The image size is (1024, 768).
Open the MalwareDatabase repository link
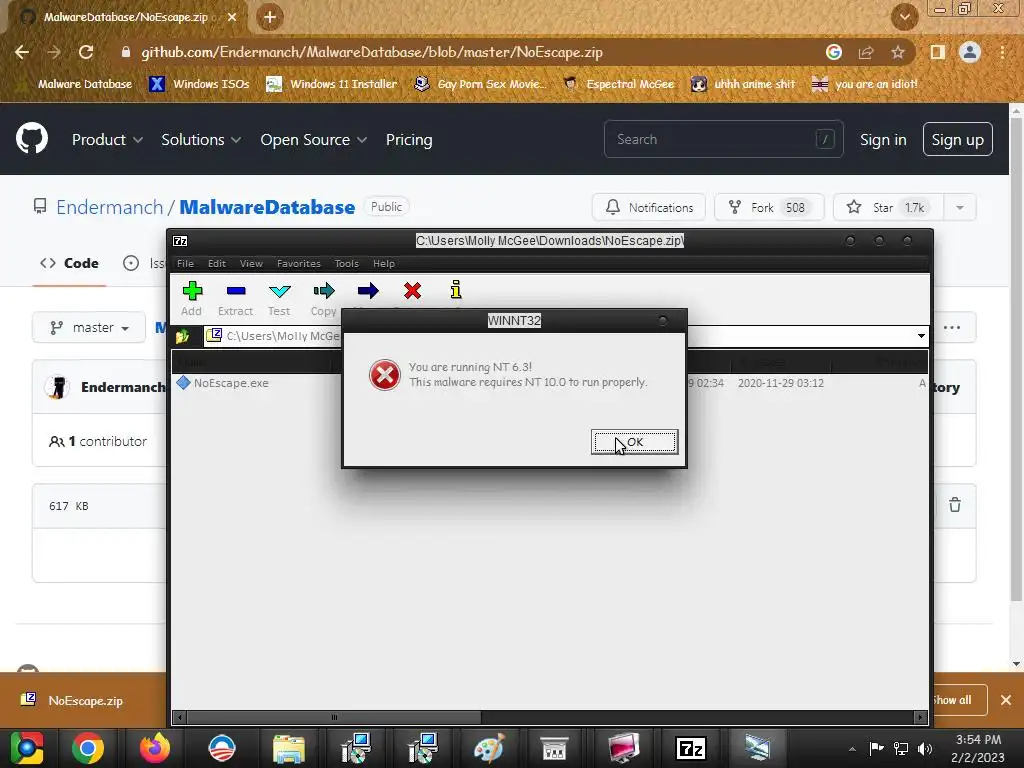click(267, 207)
